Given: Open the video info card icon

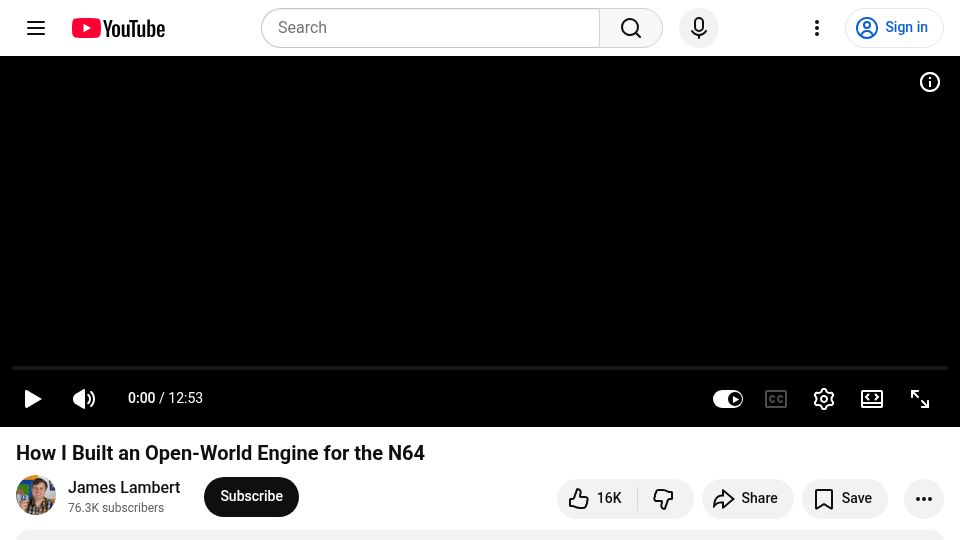Looking at the screenshot, I should point(929,82).
